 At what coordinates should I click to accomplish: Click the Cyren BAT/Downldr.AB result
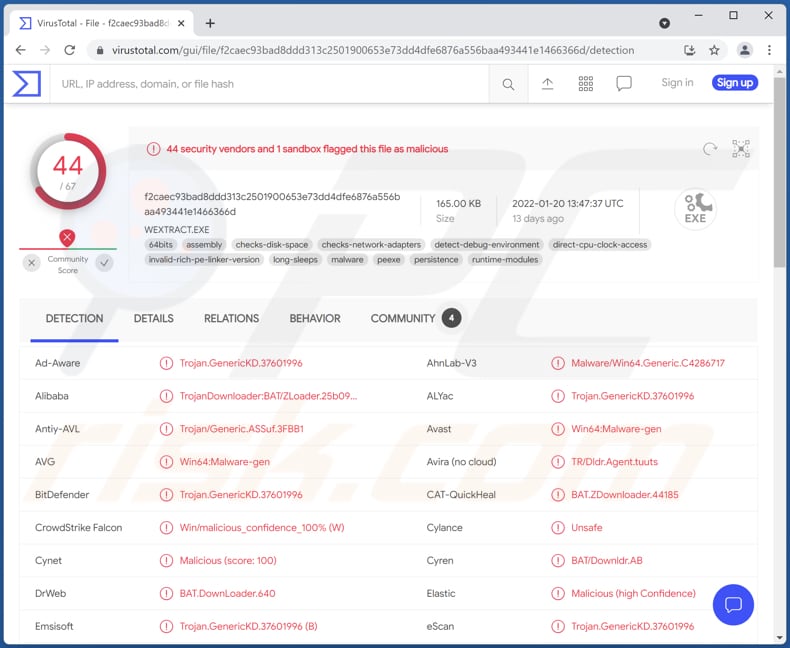tap(607, 560)
